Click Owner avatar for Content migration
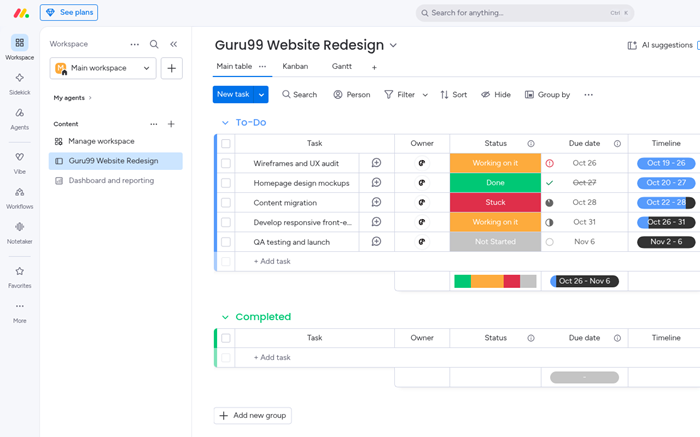Viewport: 700px width, 437px height. click(x=421, y=202)
